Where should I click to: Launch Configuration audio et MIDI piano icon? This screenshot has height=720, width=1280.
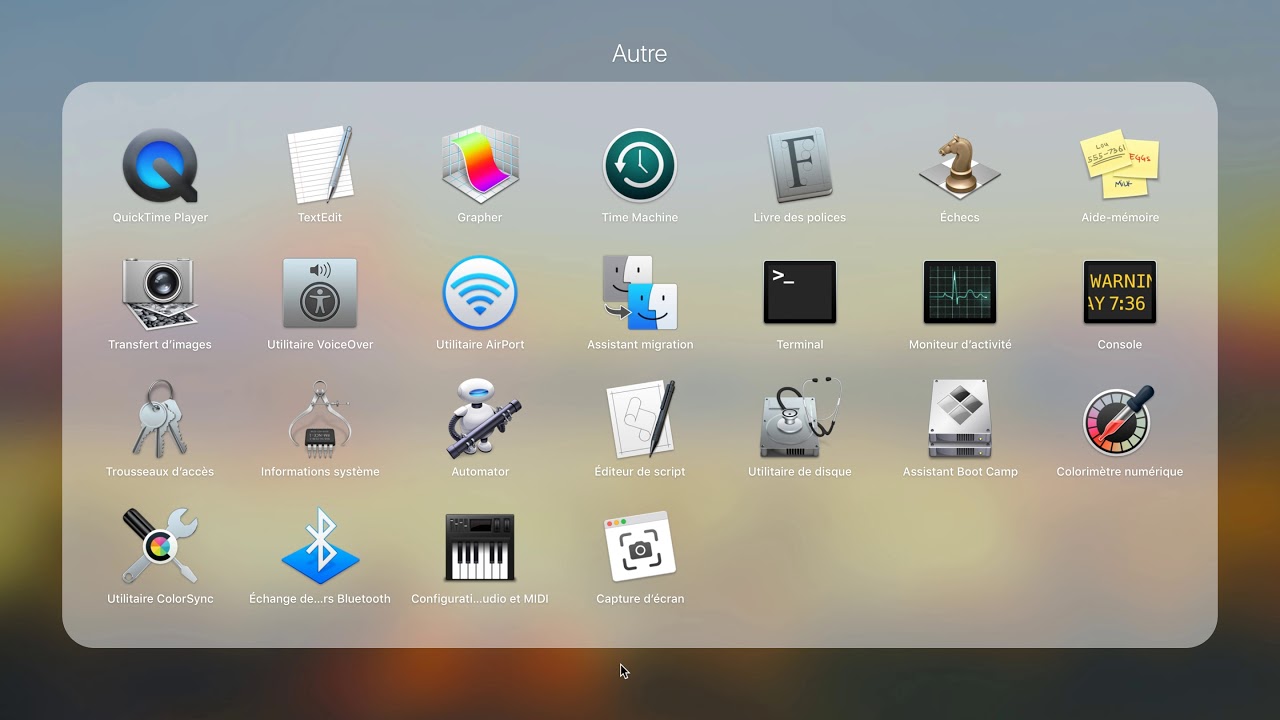point(480,546)
